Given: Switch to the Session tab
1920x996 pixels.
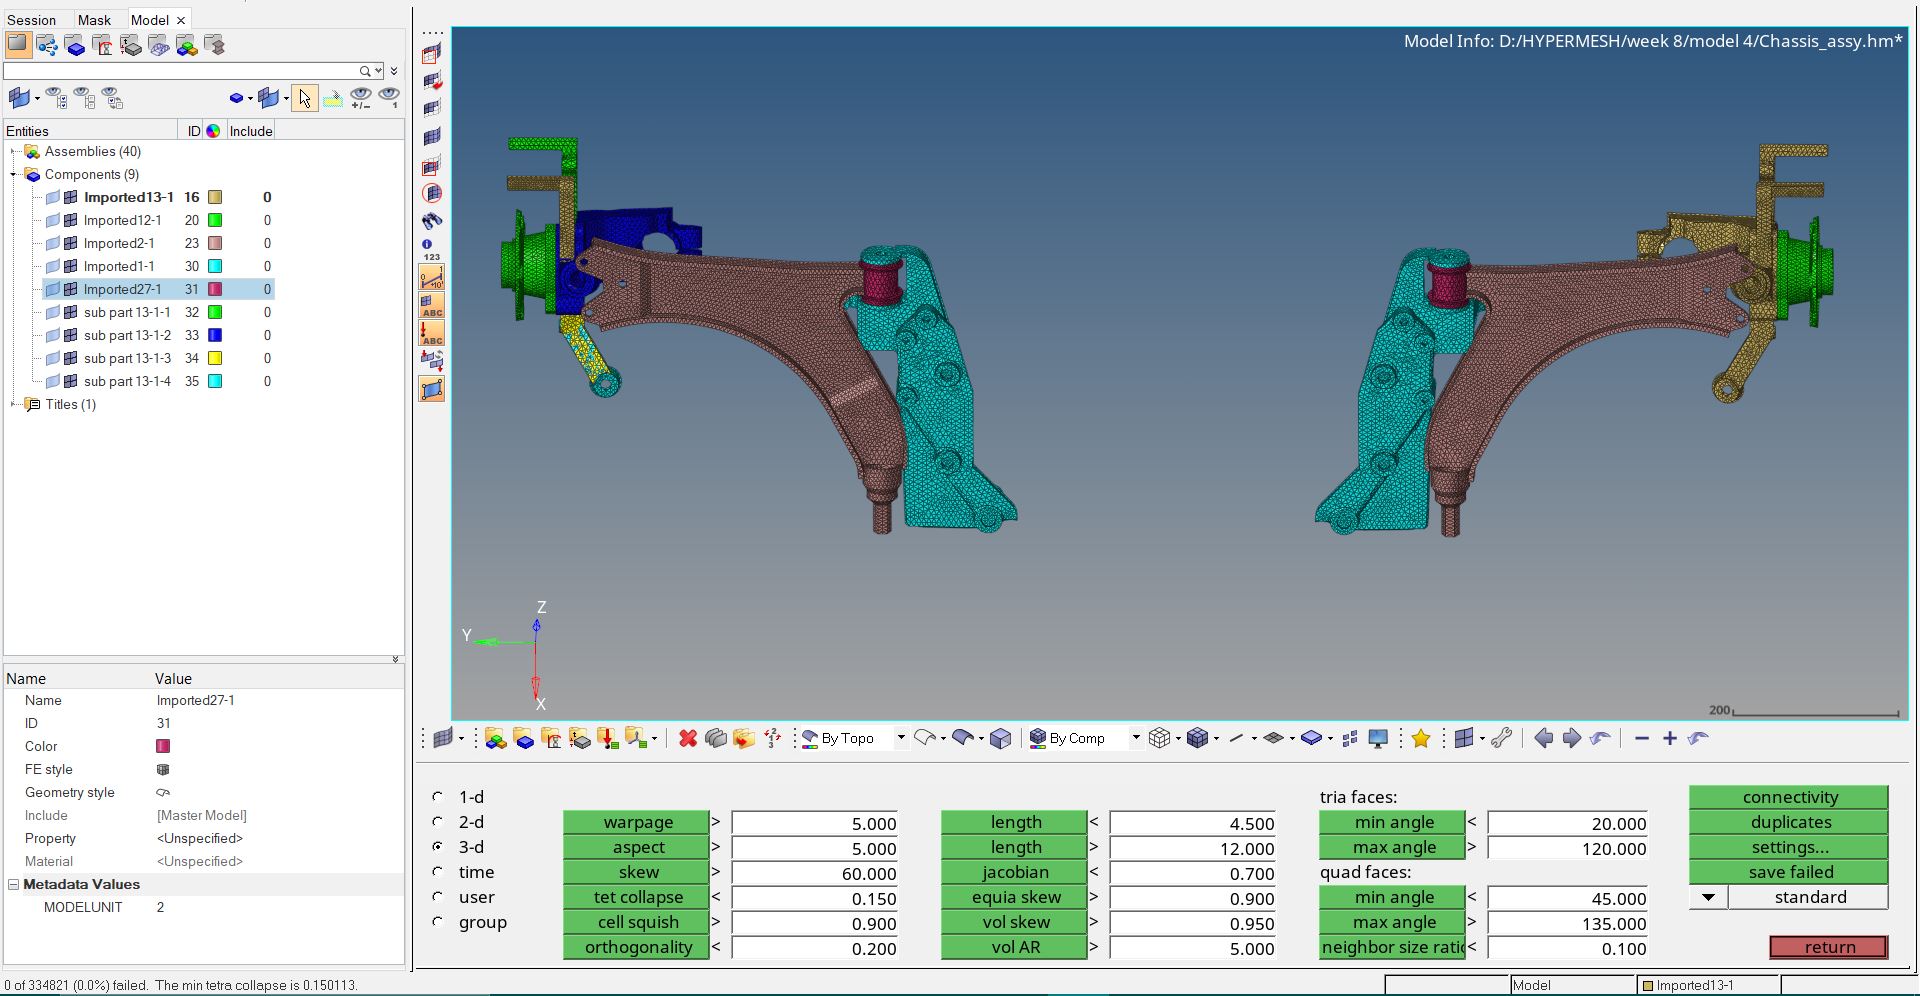Looking at the screenshot, I should tap(33, 19).
